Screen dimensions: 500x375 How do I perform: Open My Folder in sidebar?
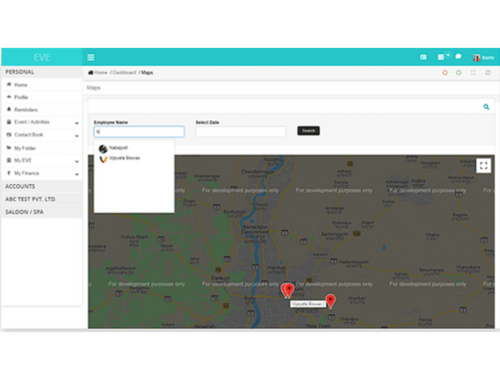42,148
